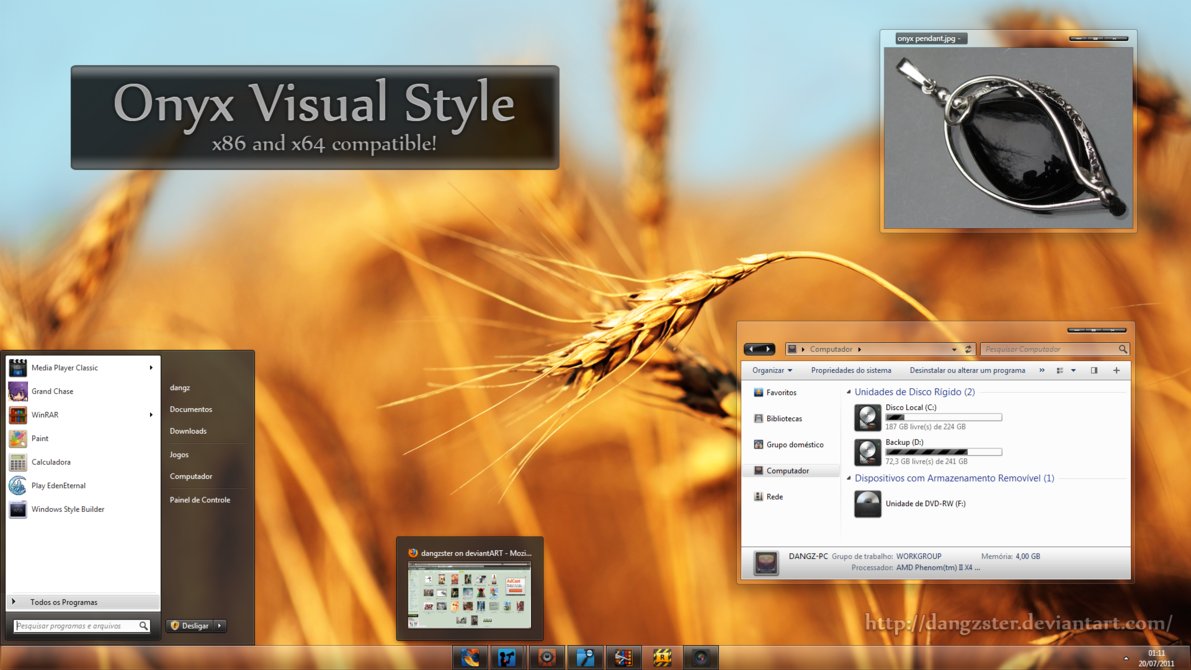Refresh the Computador window with the refresh icon
This screenshot has width=1191, height=670.
click(968, 348)
